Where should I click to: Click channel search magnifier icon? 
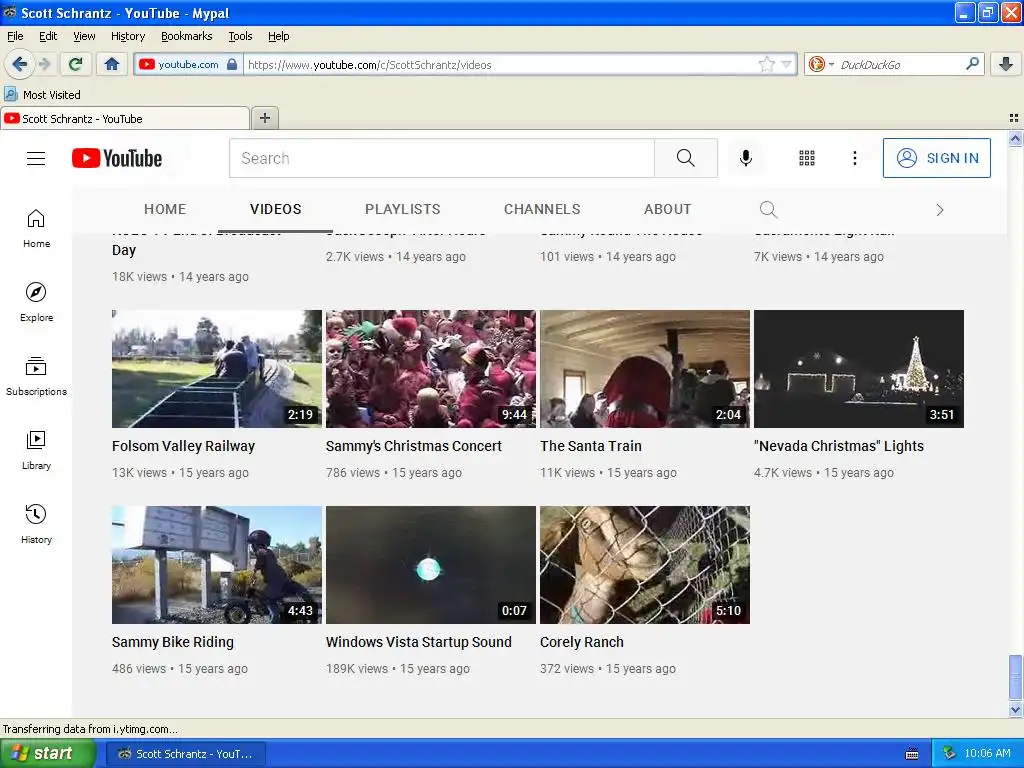(769, 210)
